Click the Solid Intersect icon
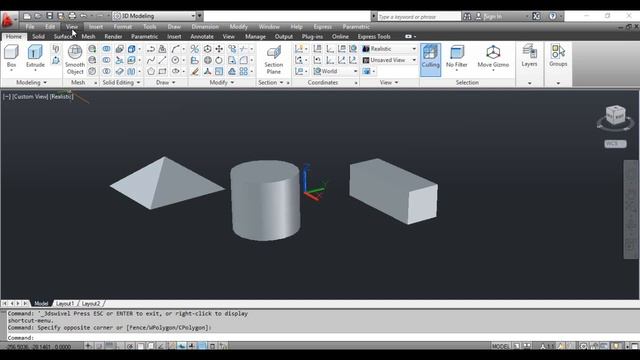 pos(106,71)
